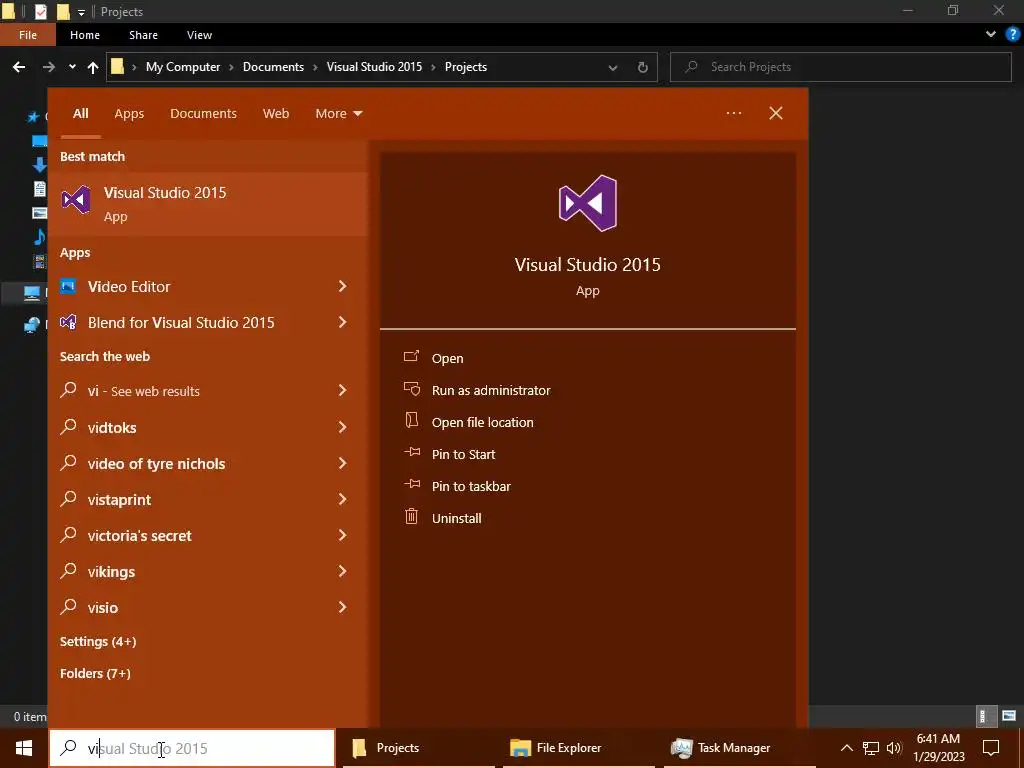Click the search icon beside visio
The width and height of the screenshot is (1024, 768).
coord(69,607)
